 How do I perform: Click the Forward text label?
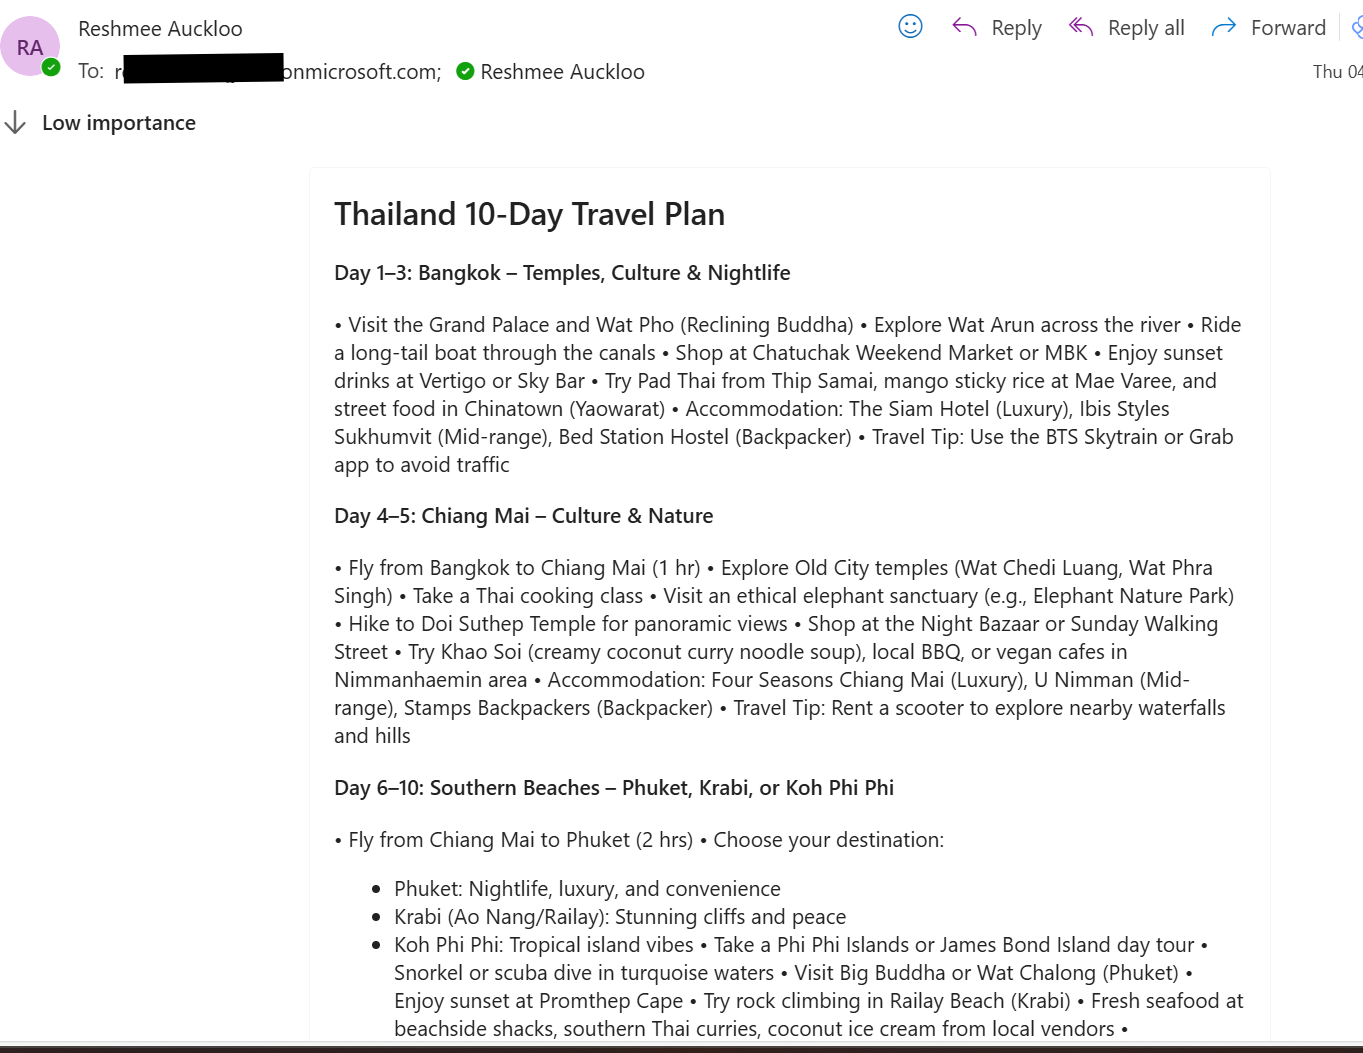[1288, 27]
